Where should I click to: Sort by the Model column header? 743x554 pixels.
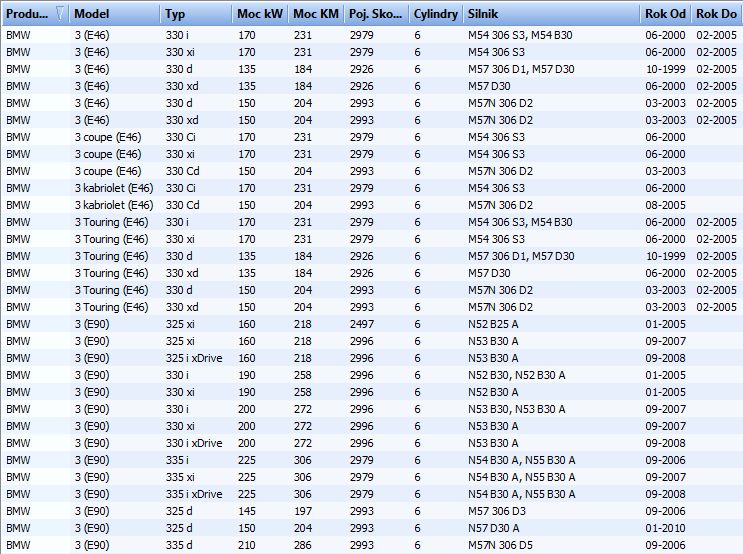pos(115,14)
